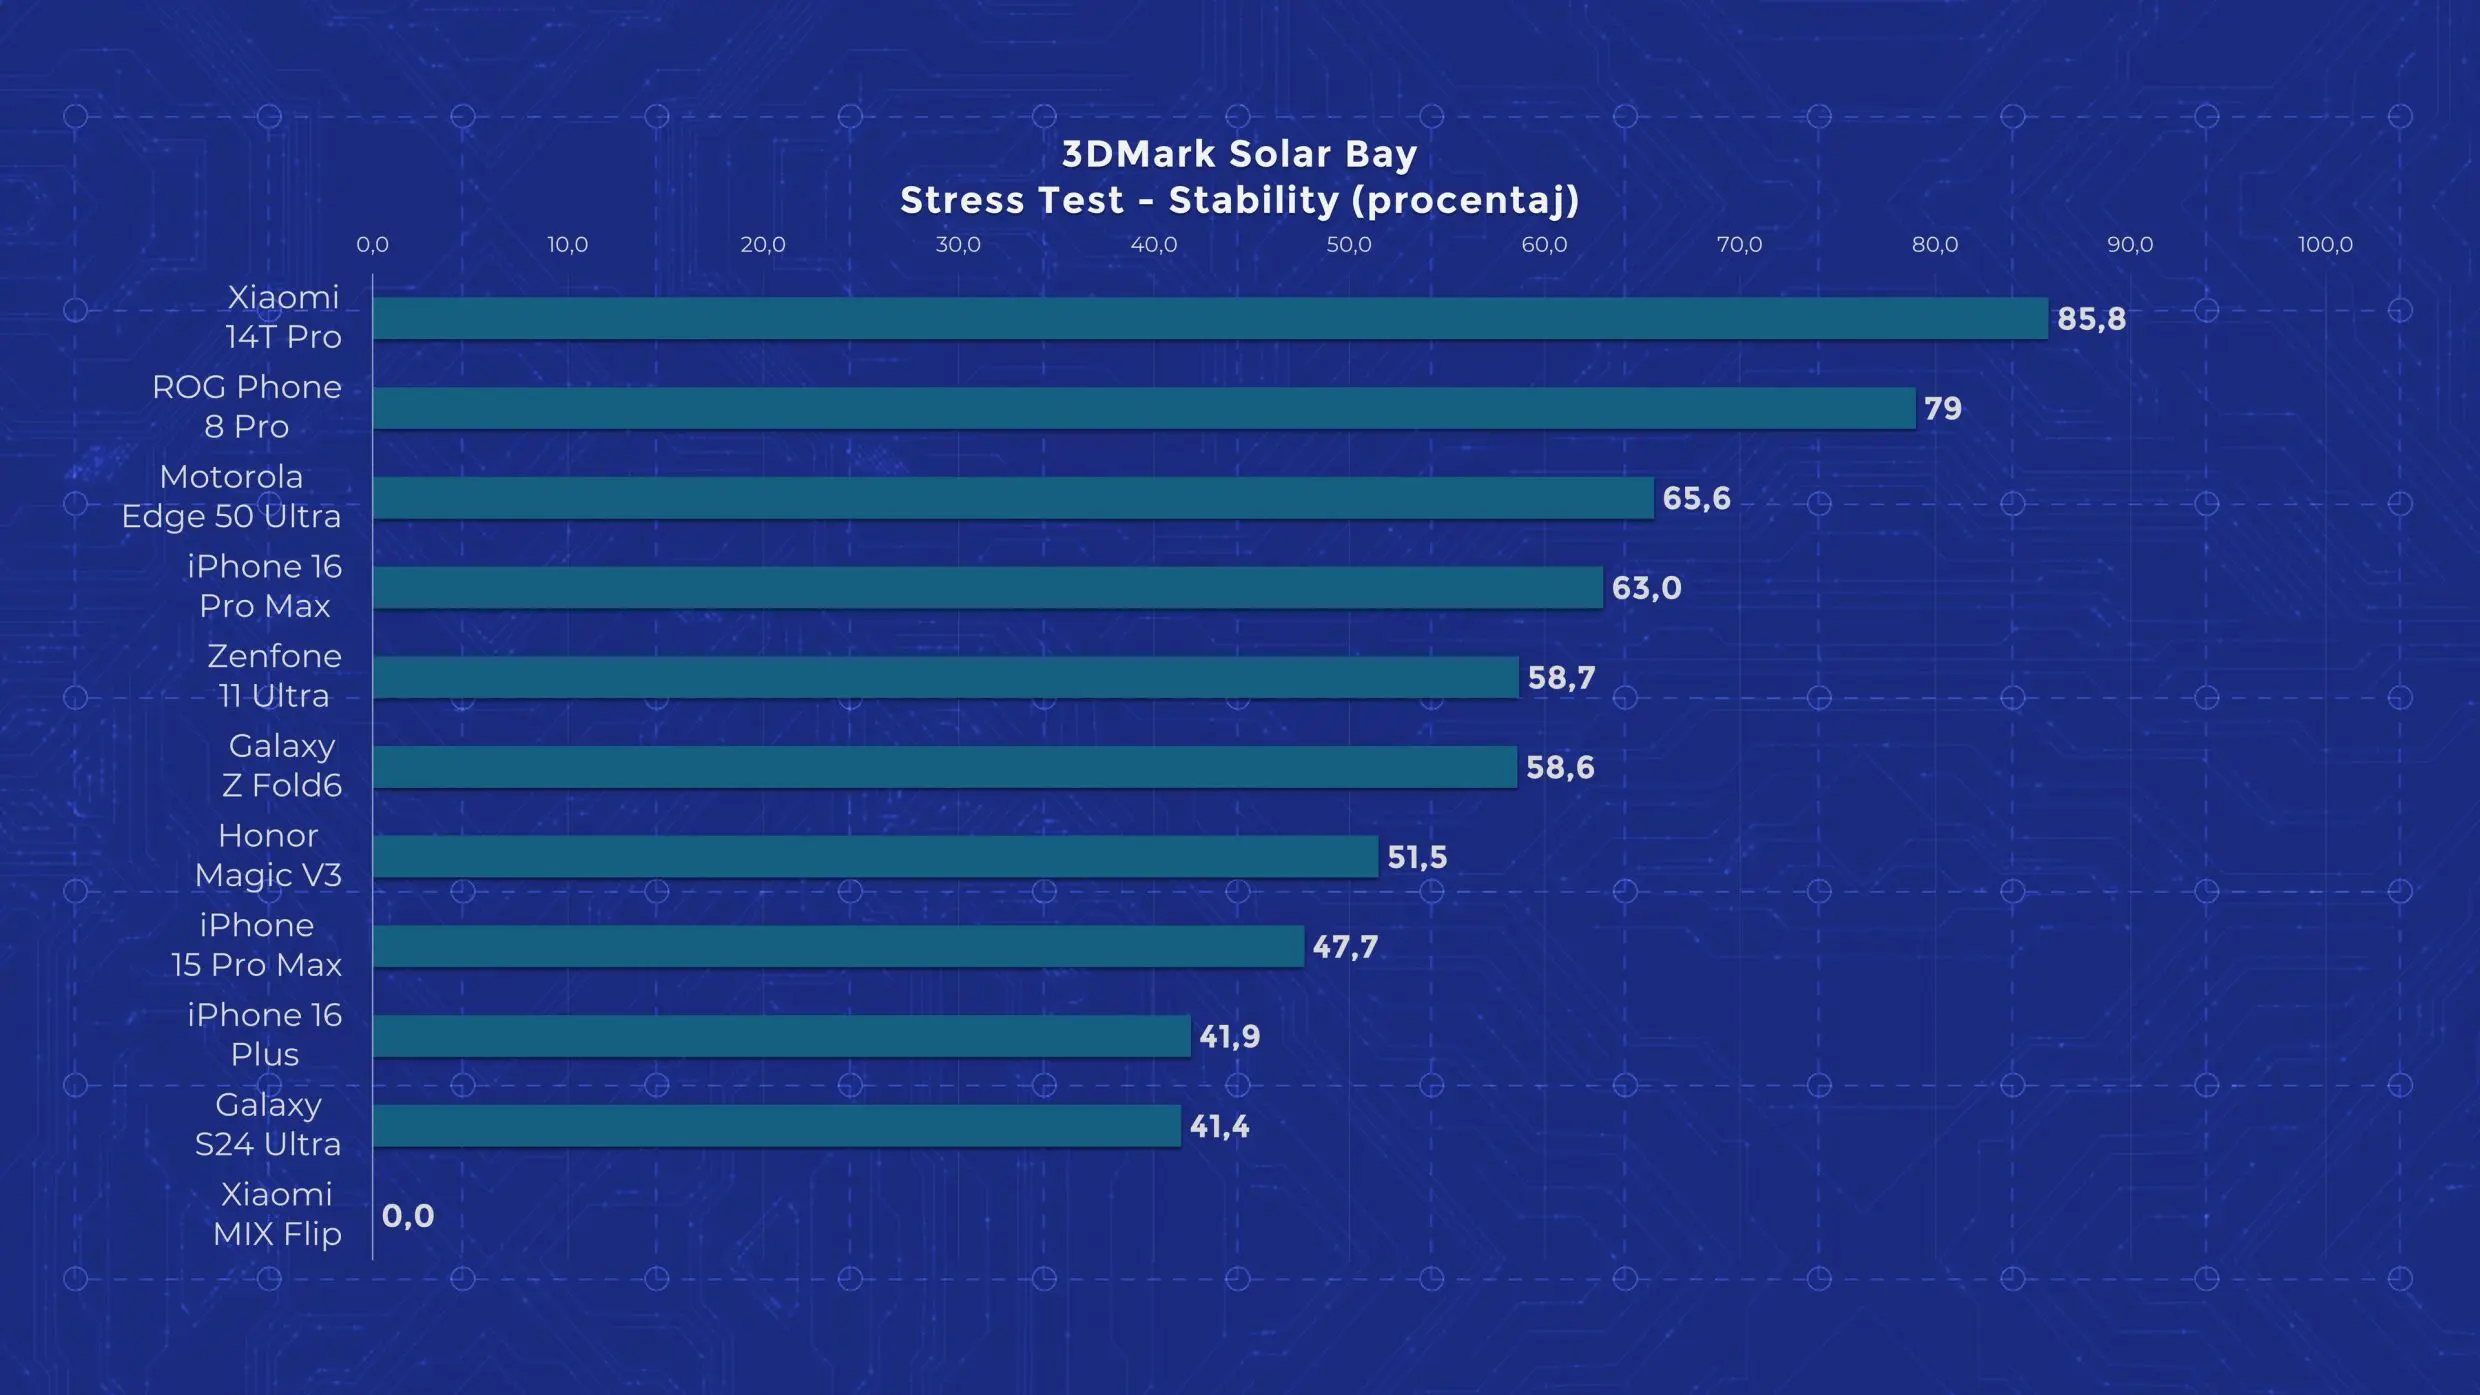Click the iPhone 15 Pro Max bar
This screenshot has height=1395, width=2480.
[839, 946]
